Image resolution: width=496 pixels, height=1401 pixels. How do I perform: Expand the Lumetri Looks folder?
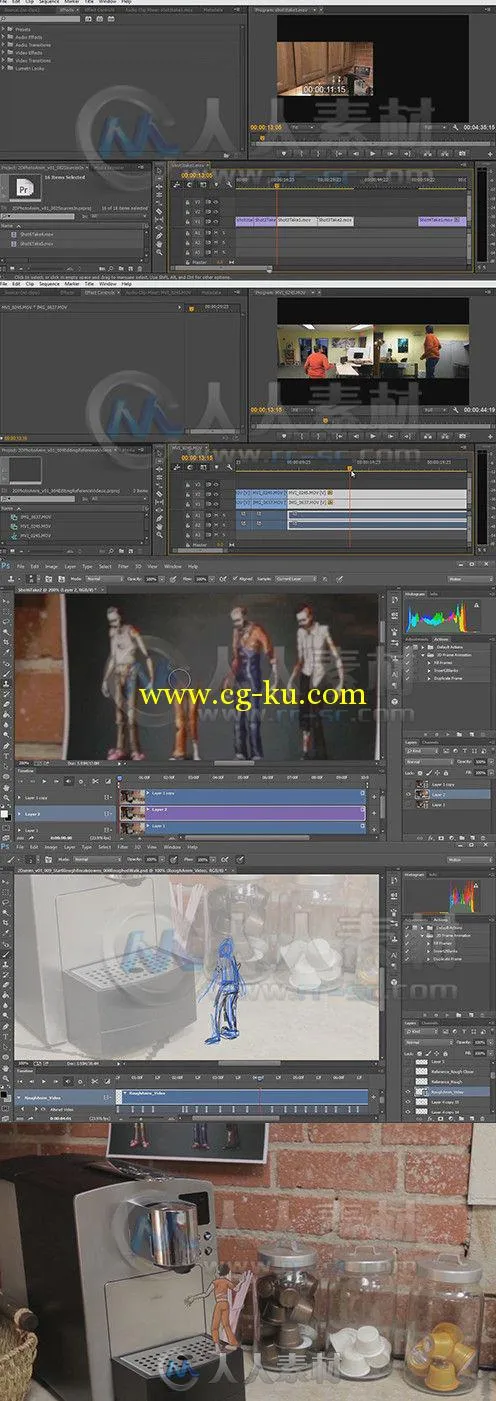4,68
